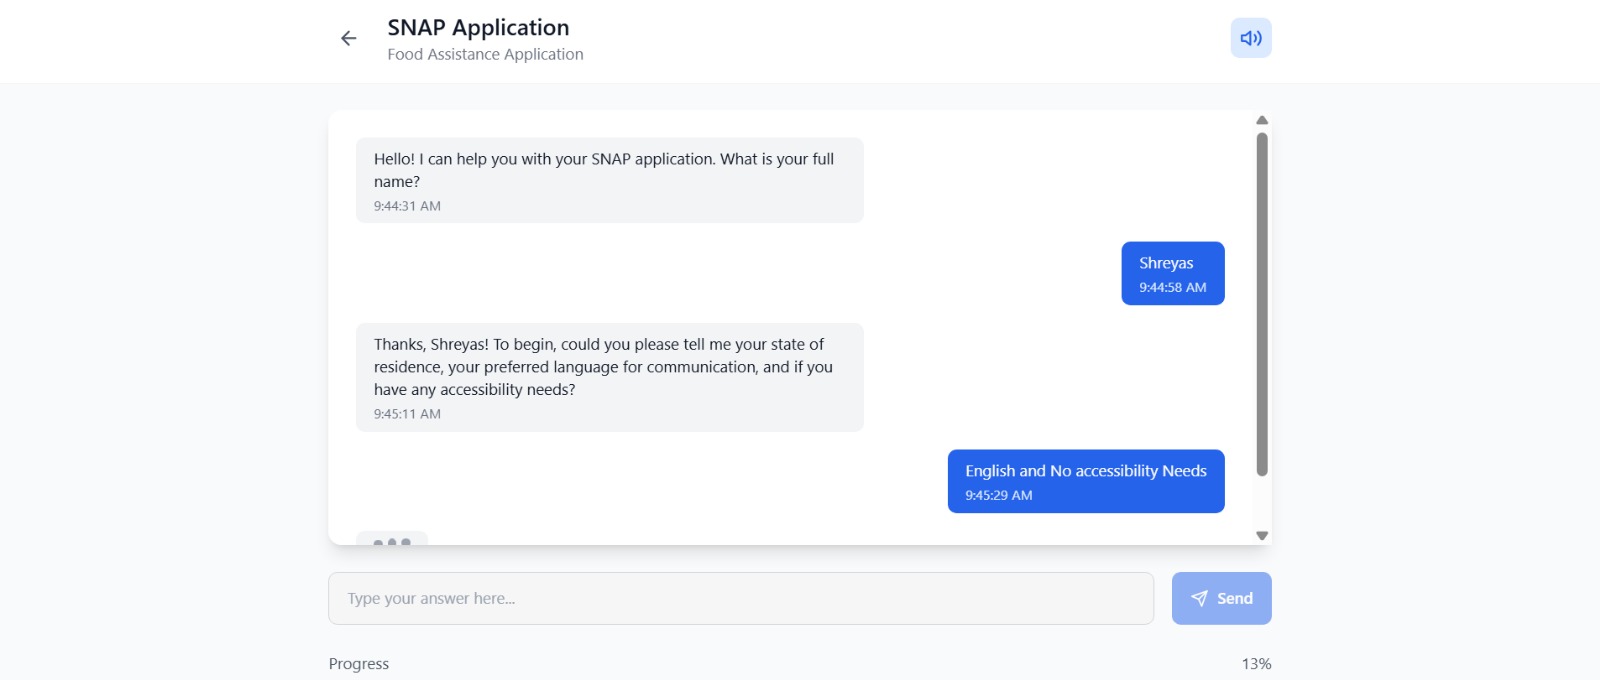
Task: Click the 9:45:29 AM timestamp
Action: 998,495
